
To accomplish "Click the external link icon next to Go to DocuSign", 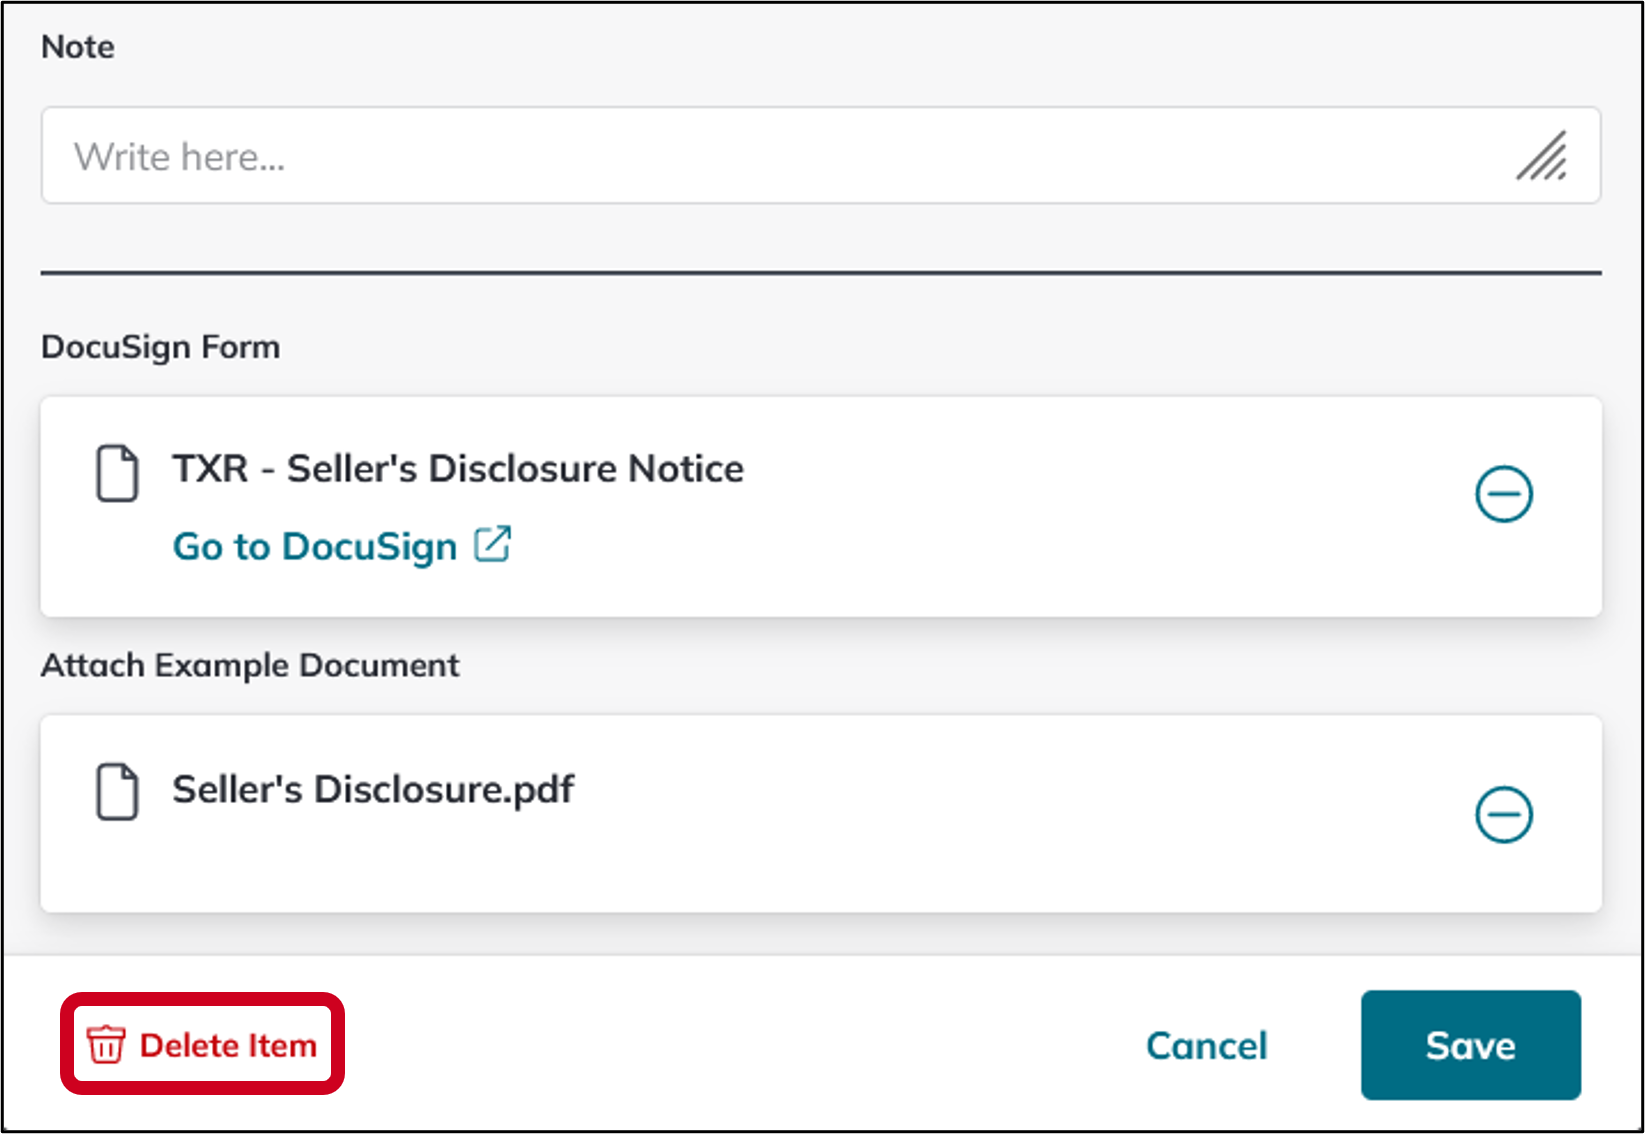I will tap(495, 545).
